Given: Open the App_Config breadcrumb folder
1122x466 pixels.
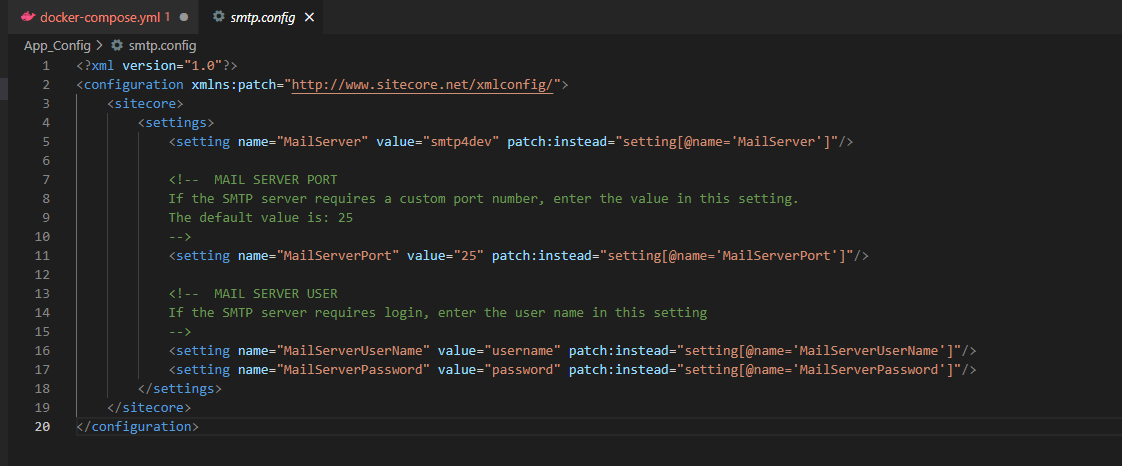Looking at the screenshot, I should (56, 45).
